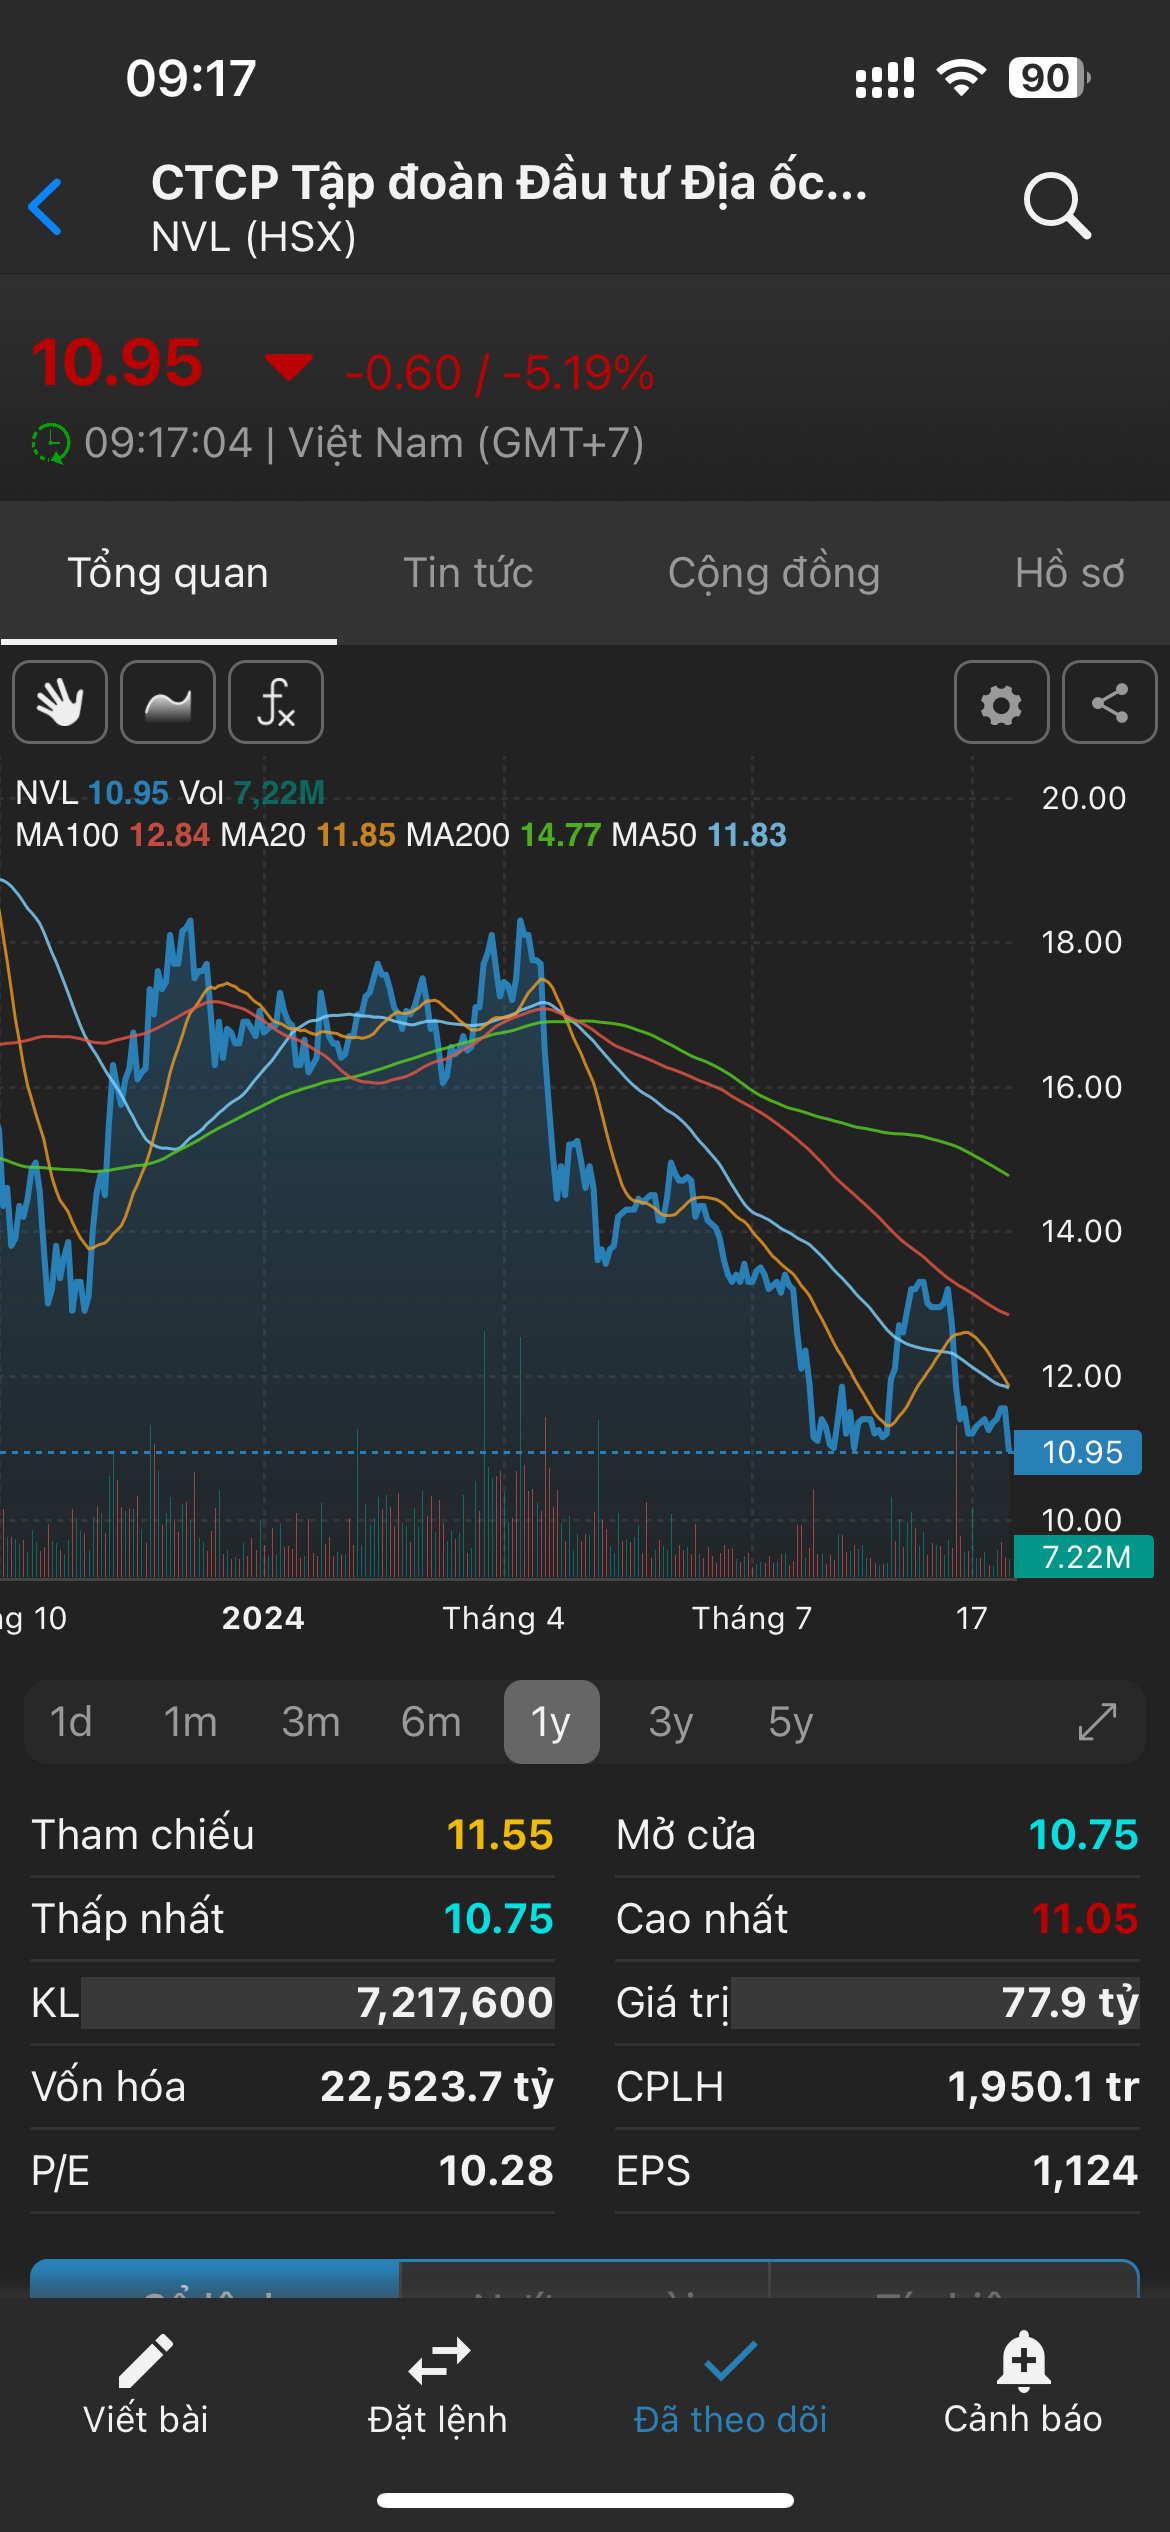Open chart settings gear
Screen dimensions: 1170x2532
1001,702
